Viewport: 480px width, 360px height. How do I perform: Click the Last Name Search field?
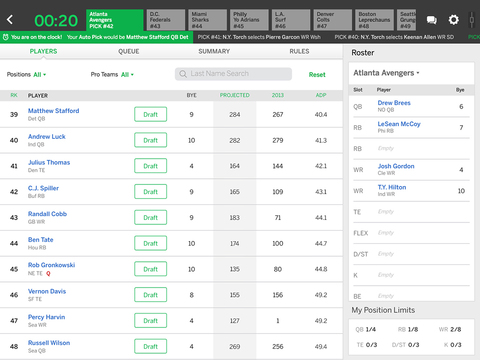[x=233, y=74]
